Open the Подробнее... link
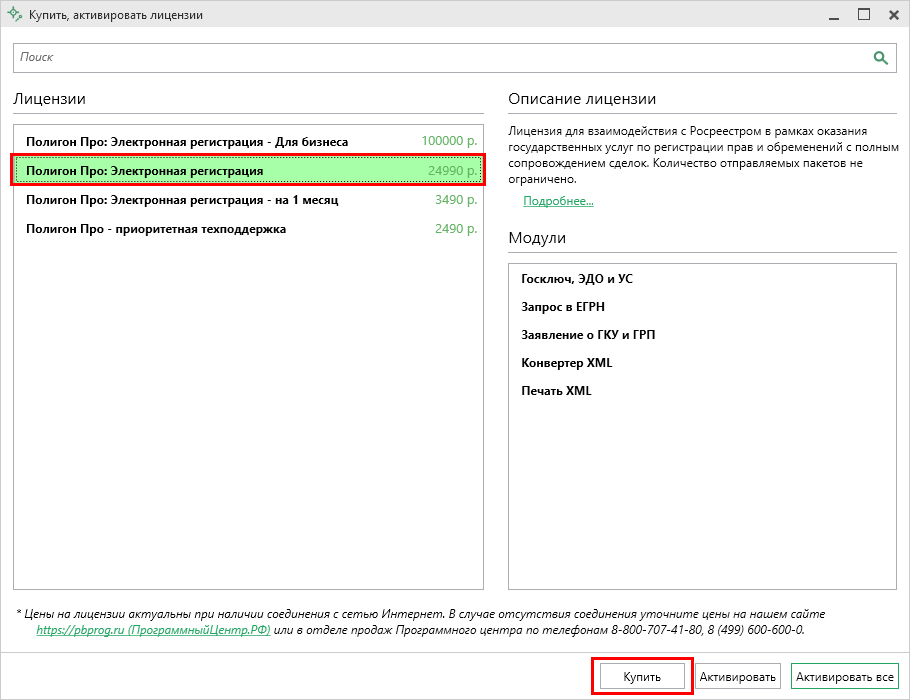Image resolution: width=910 pixels, height=700 pixels. point(558,201)
